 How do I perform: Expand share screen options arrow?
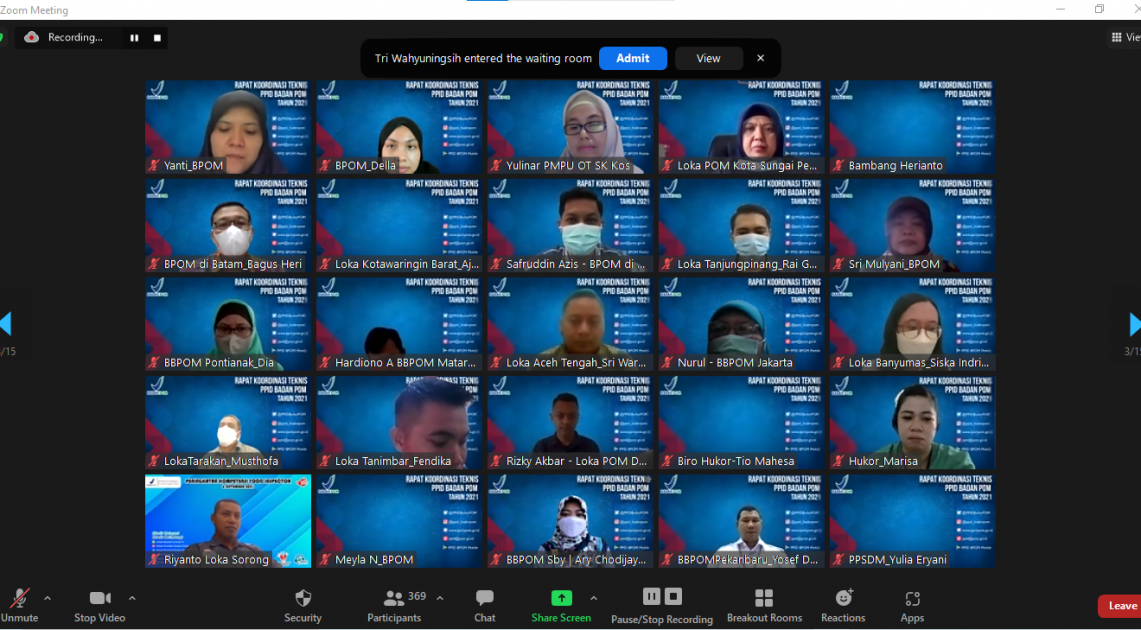tap(593, 598)
